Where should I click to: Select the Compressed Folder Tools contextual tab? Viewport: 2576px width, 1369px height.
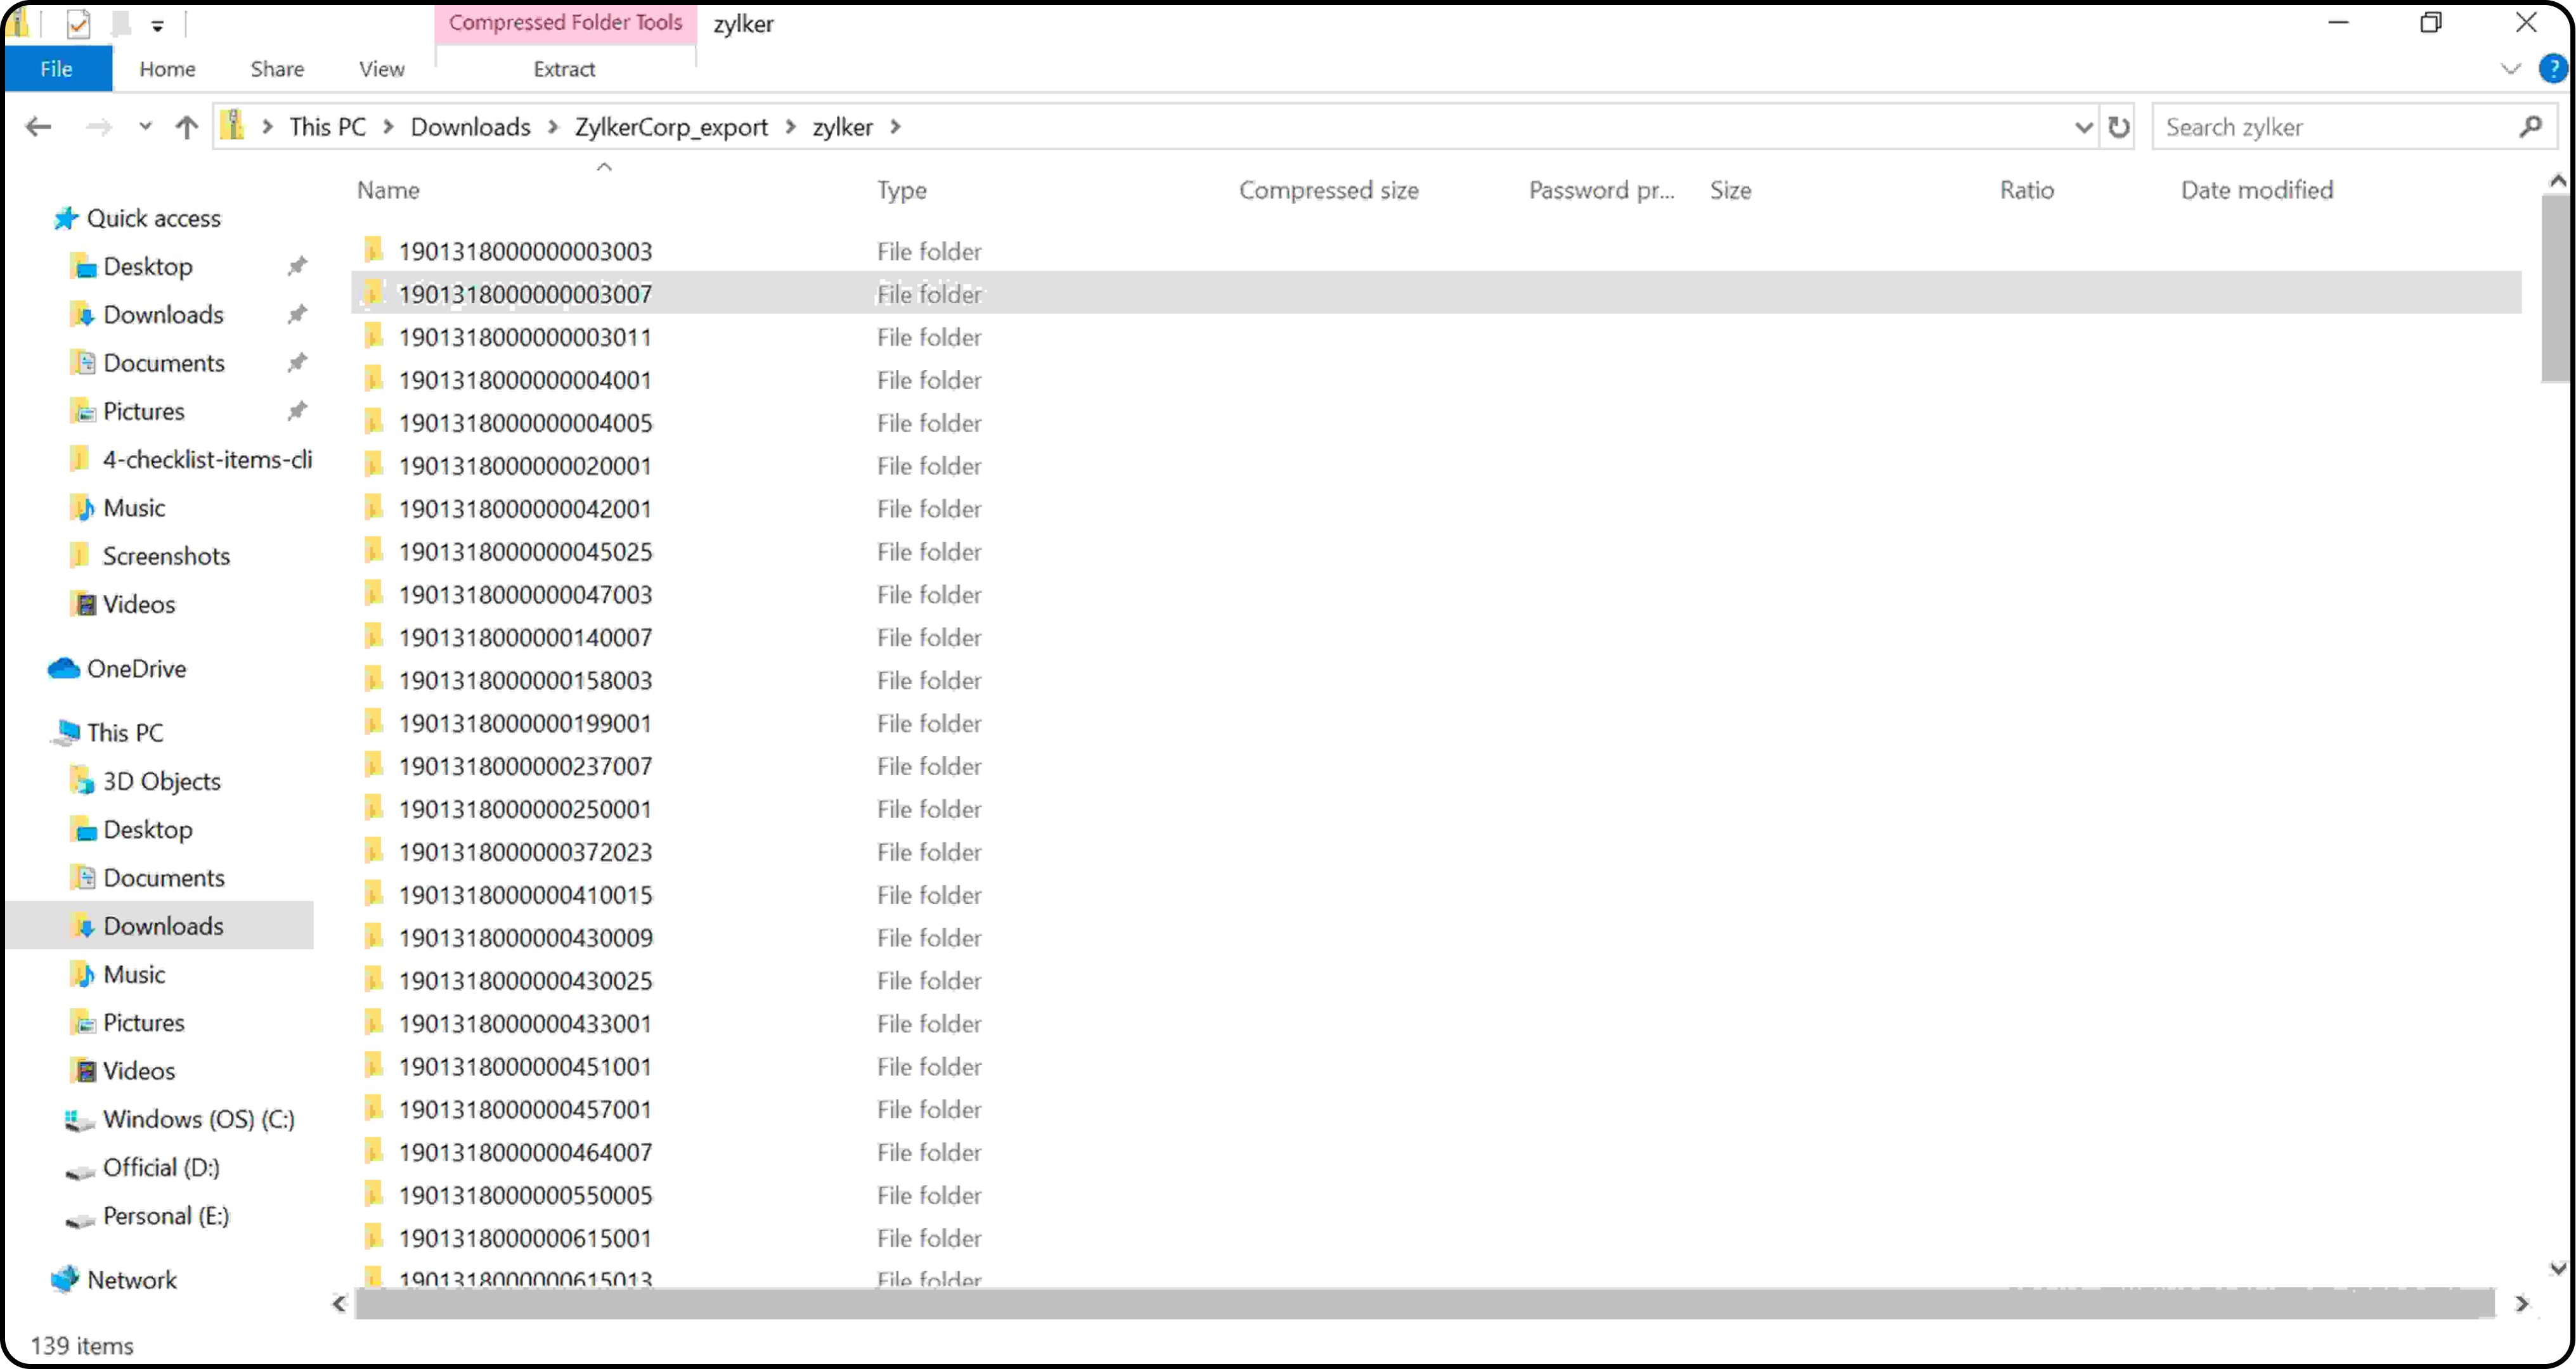[565, 22]
